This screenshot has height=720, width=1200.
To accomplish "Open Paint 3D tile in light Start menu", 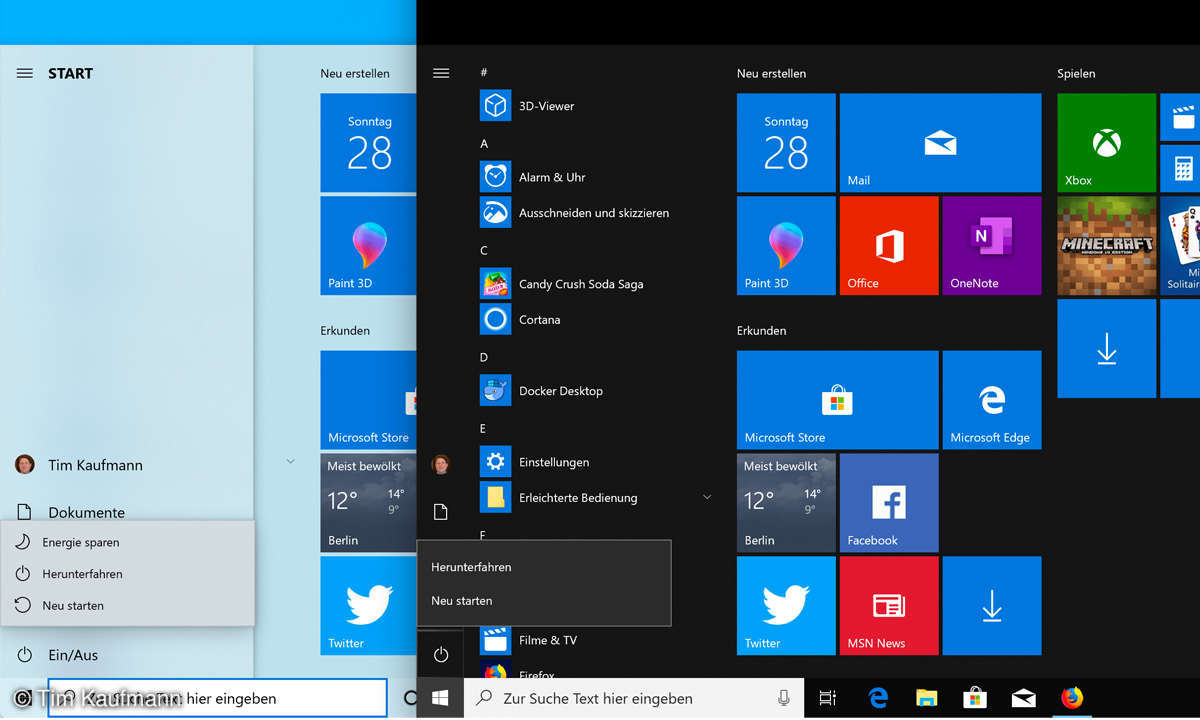I will click(x=368, y=246).
